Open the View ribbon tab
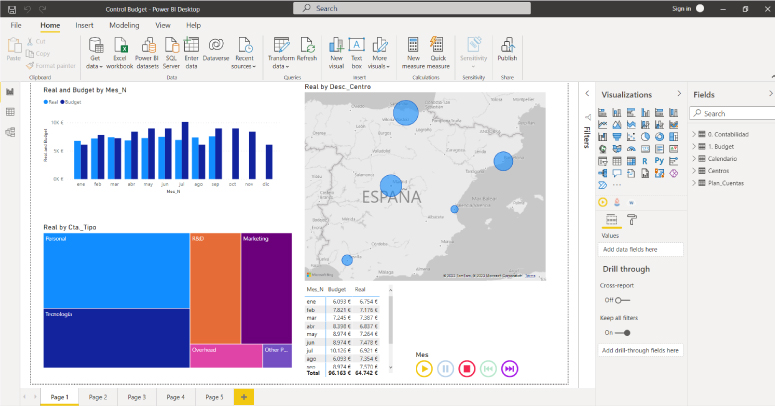 pos(163,25)
